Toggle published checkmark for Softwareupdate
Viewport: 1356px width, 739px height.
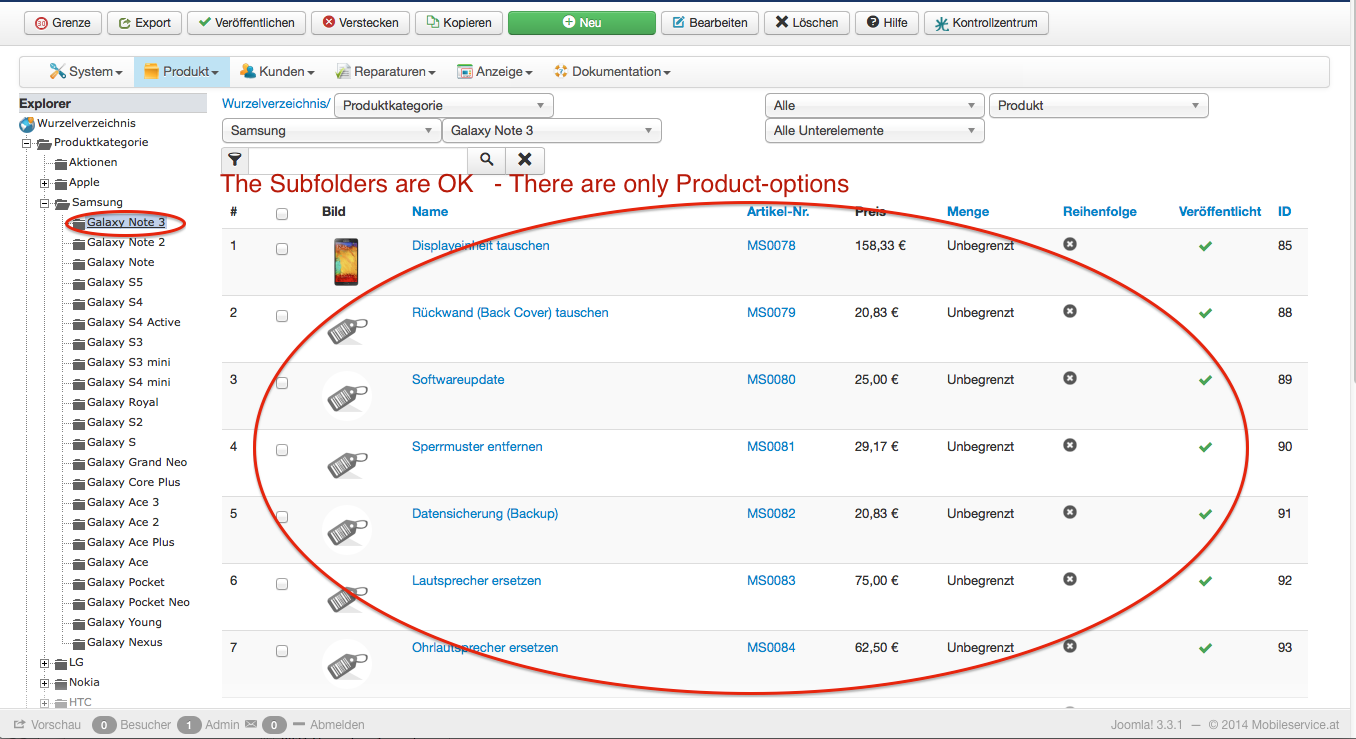pos(1205,380)
